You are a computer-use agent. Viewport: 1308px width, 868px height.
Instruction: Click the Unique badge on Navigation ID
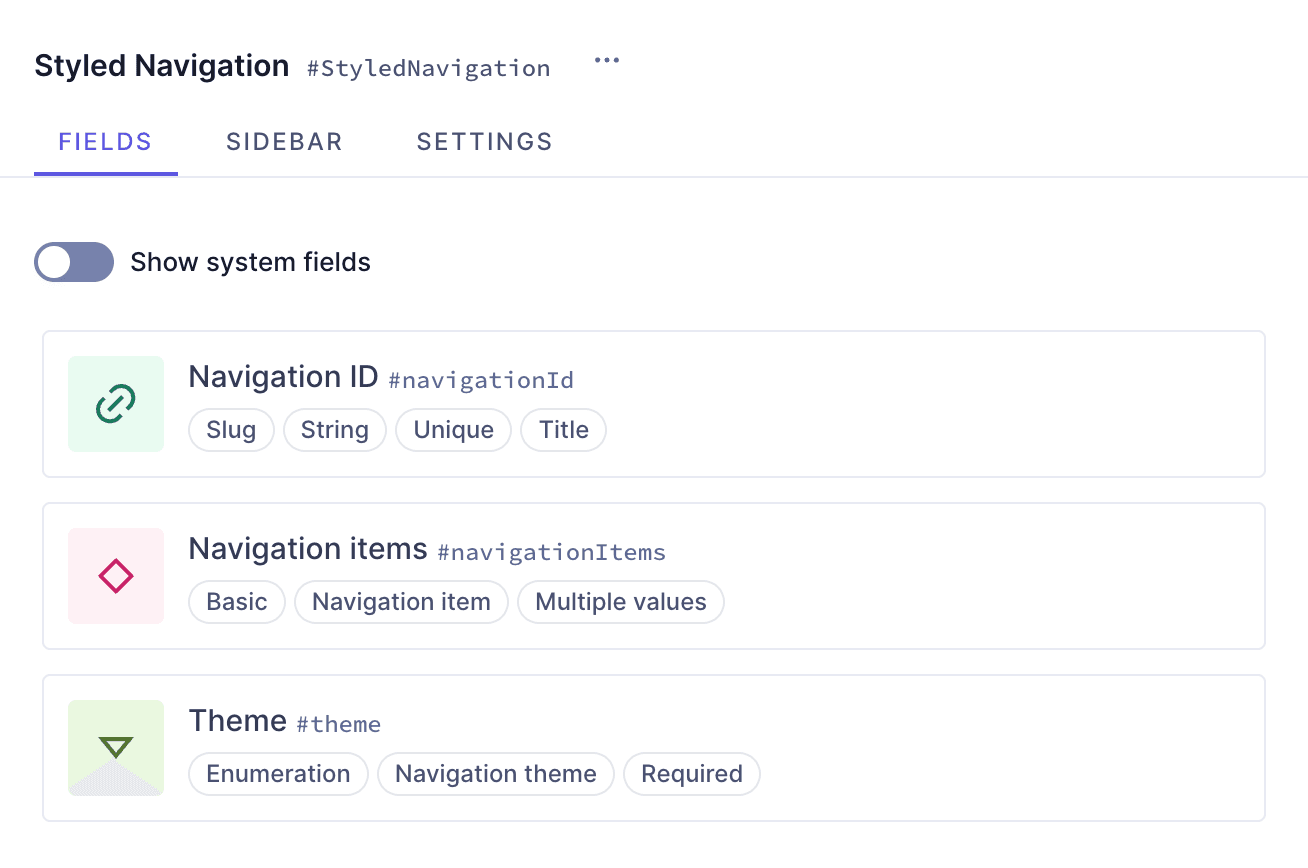453,430
